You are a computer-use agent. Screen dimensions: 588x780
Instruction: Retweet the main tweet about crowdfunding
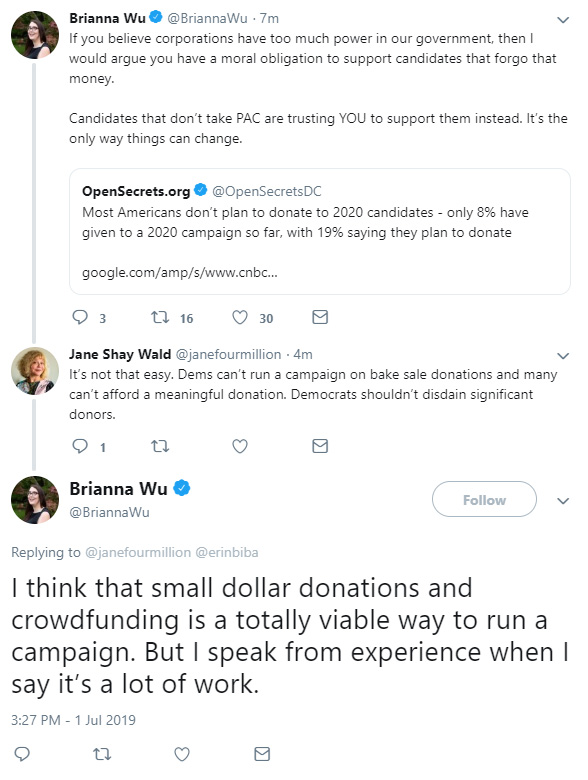coord(102,754)
